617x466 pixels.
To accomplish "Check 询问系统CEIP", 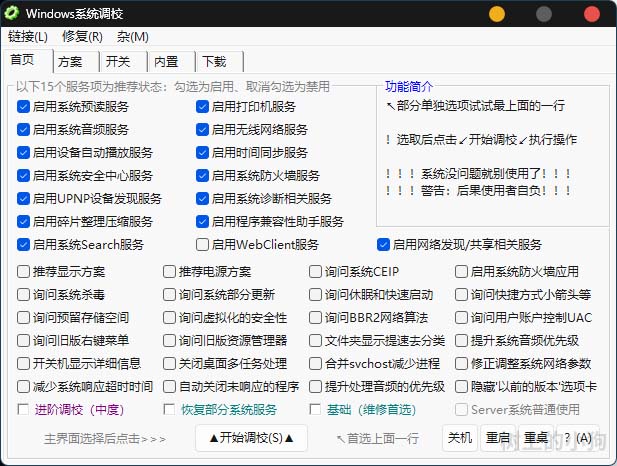I will coord(315,272).
